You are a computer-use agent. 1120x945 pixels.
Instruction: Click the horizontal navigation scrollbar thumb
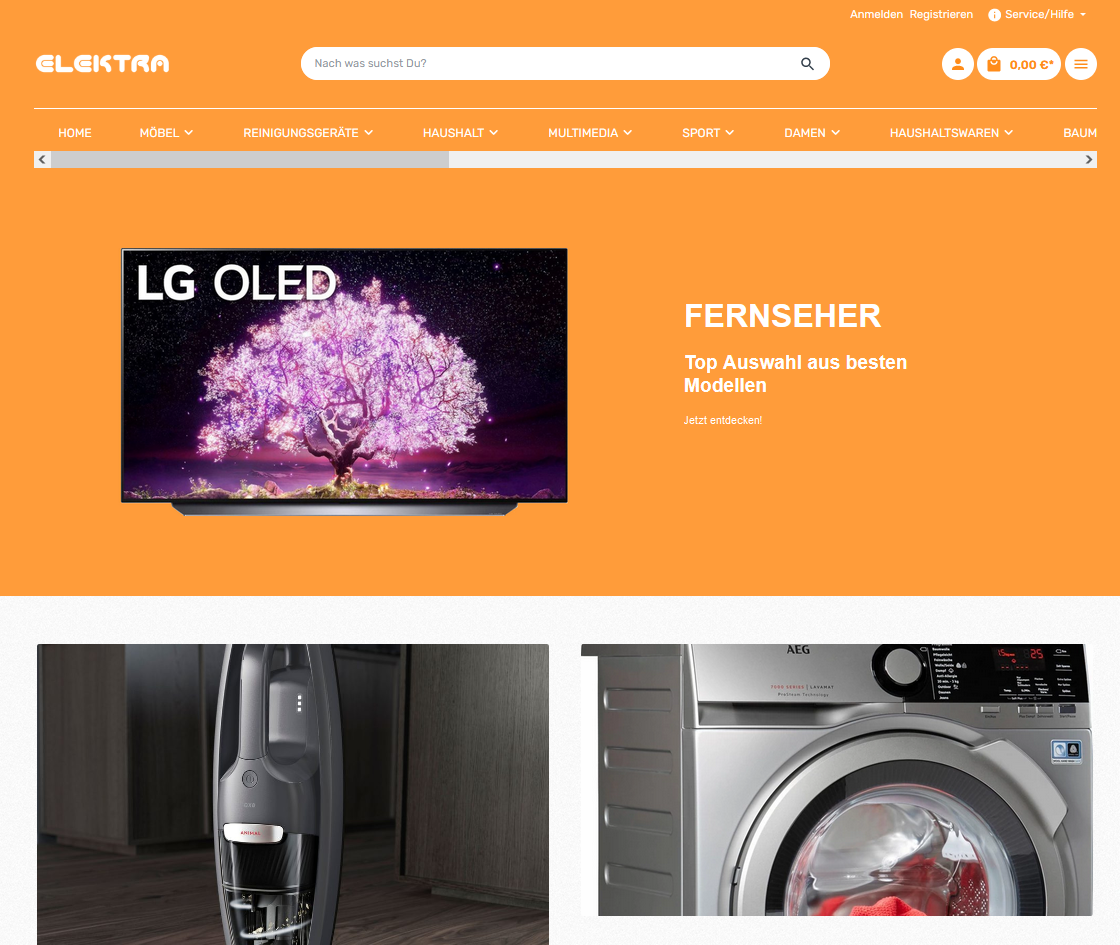click(x=250, y=159)
